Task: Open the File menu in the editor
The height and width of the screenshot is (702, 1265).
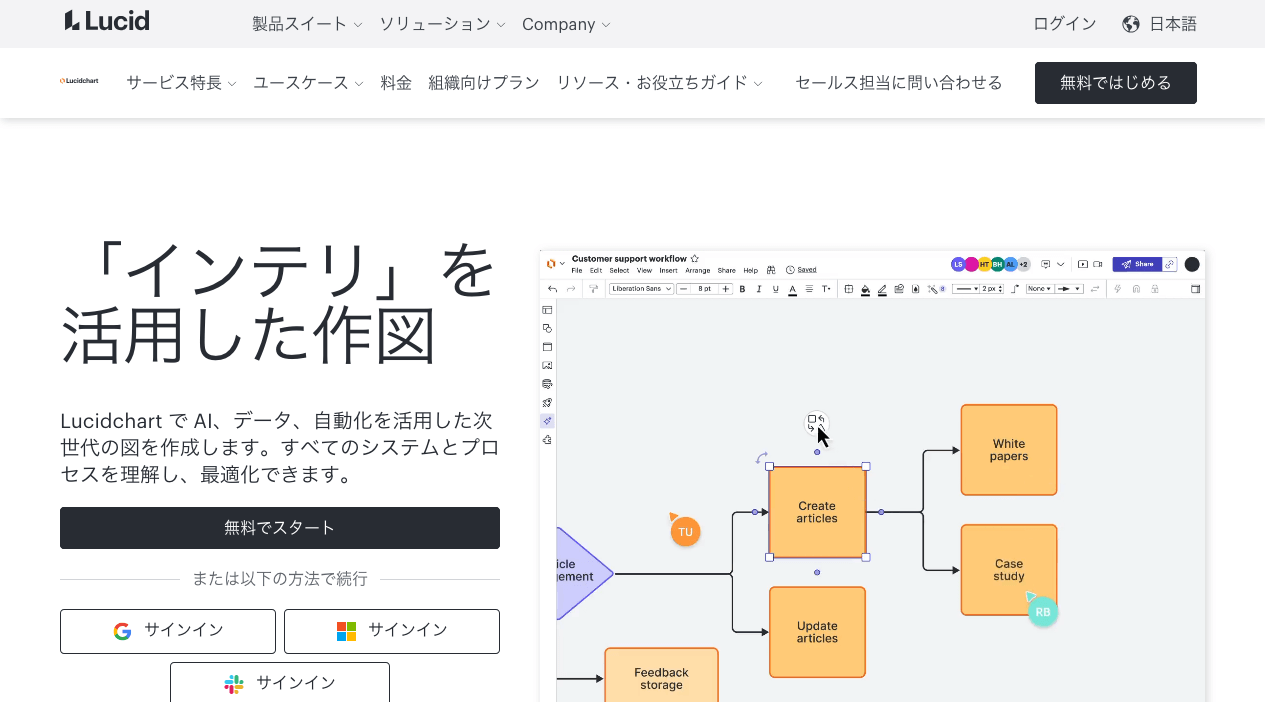Action: (x=577, y=270)
